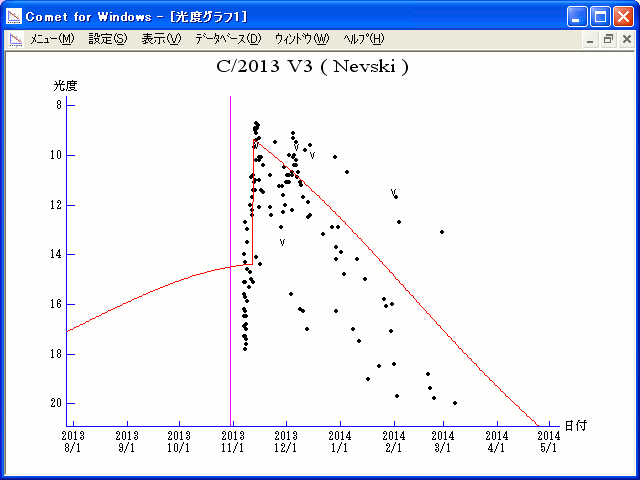Image resolution: width=640 pixels, height=480 pixels.
Task: Click the magenta vertical date line
Action: [x=231, y=261]
